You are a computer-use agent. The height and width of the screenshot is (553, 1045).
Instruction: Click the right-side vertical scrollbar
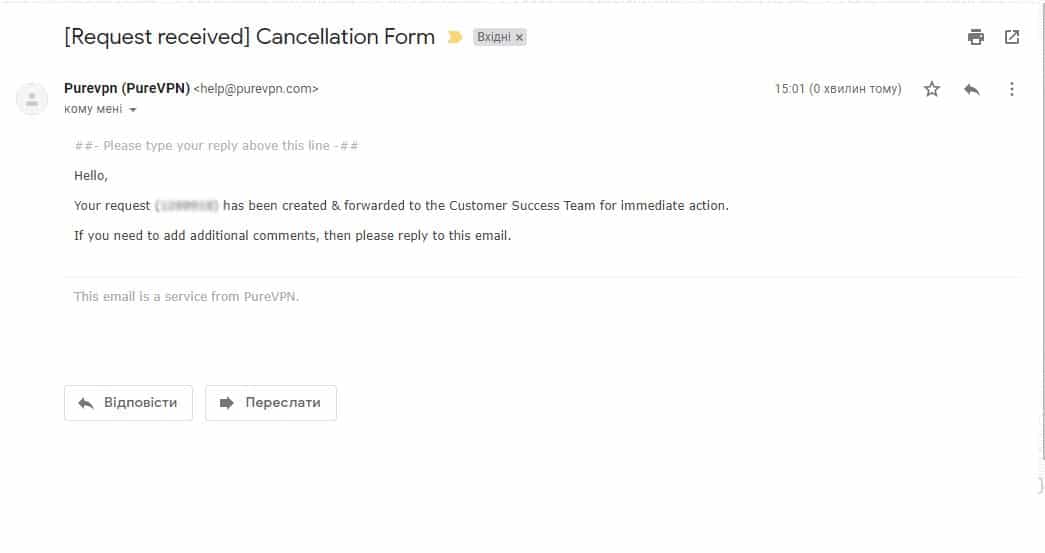1041,233
